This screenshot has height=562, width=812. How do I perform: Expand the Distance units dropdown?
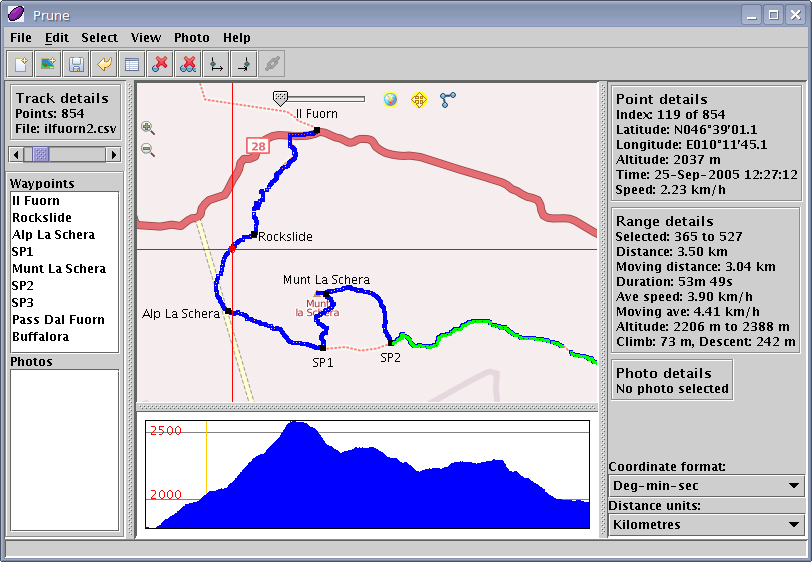[706, 525]
